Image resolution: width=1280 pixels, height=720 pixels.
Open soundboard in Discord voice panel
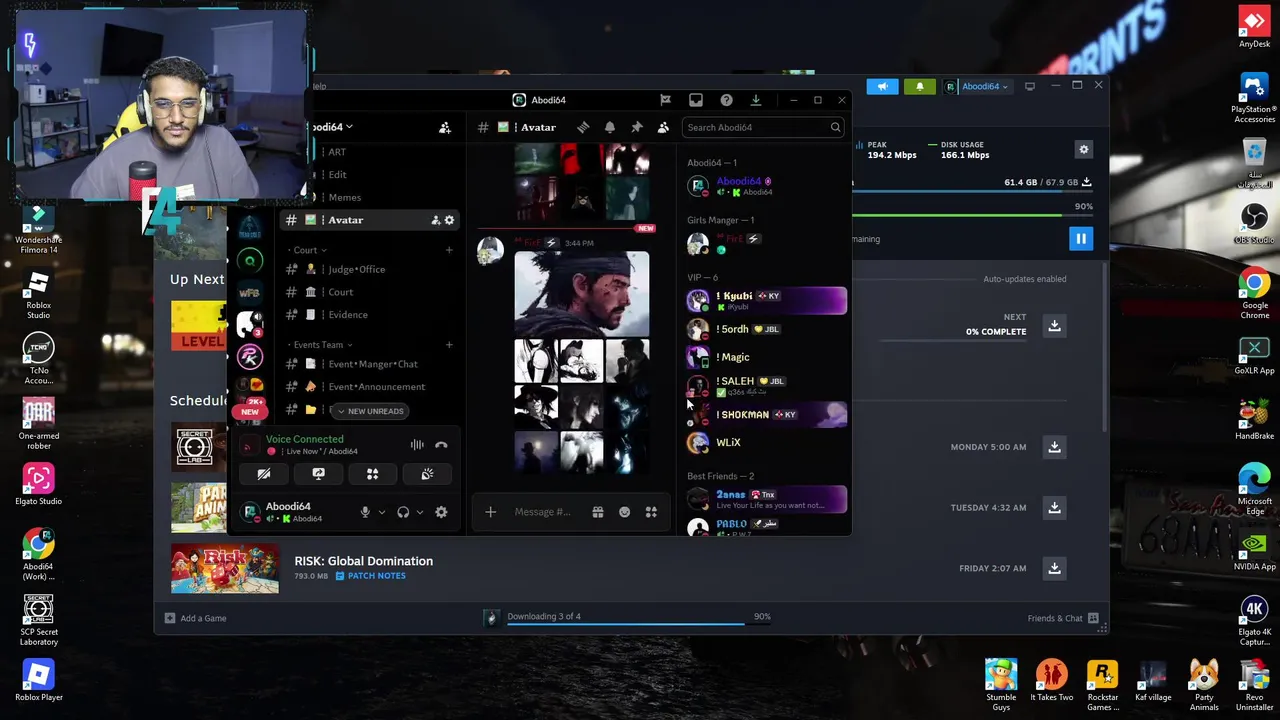pos(427,475)
